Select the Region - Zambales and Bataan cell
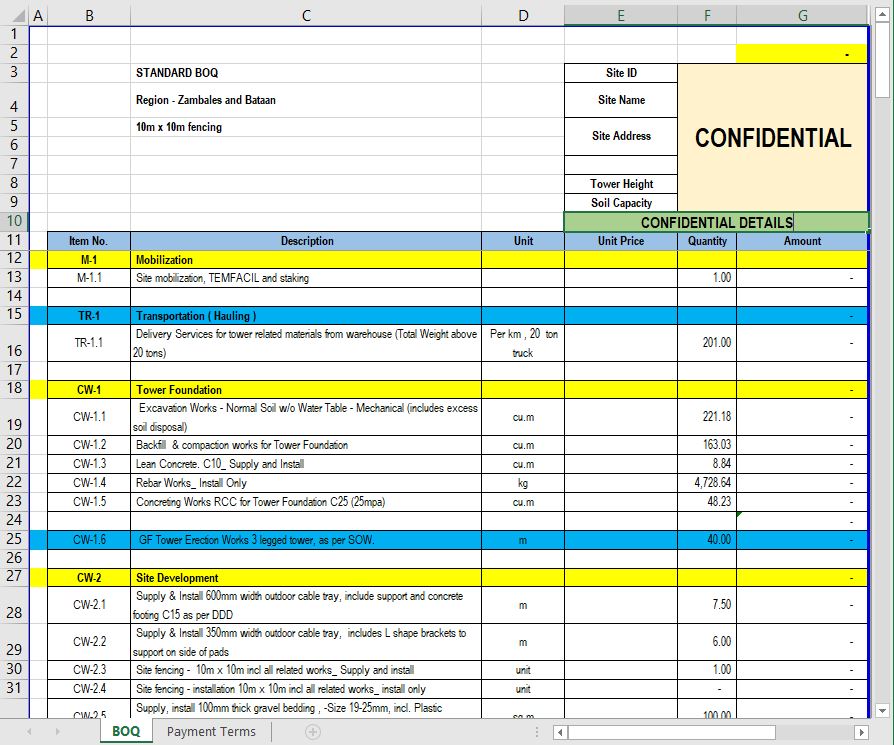Image resolution: width=894 pixels, height=745 pixels. tap(306, 100)
